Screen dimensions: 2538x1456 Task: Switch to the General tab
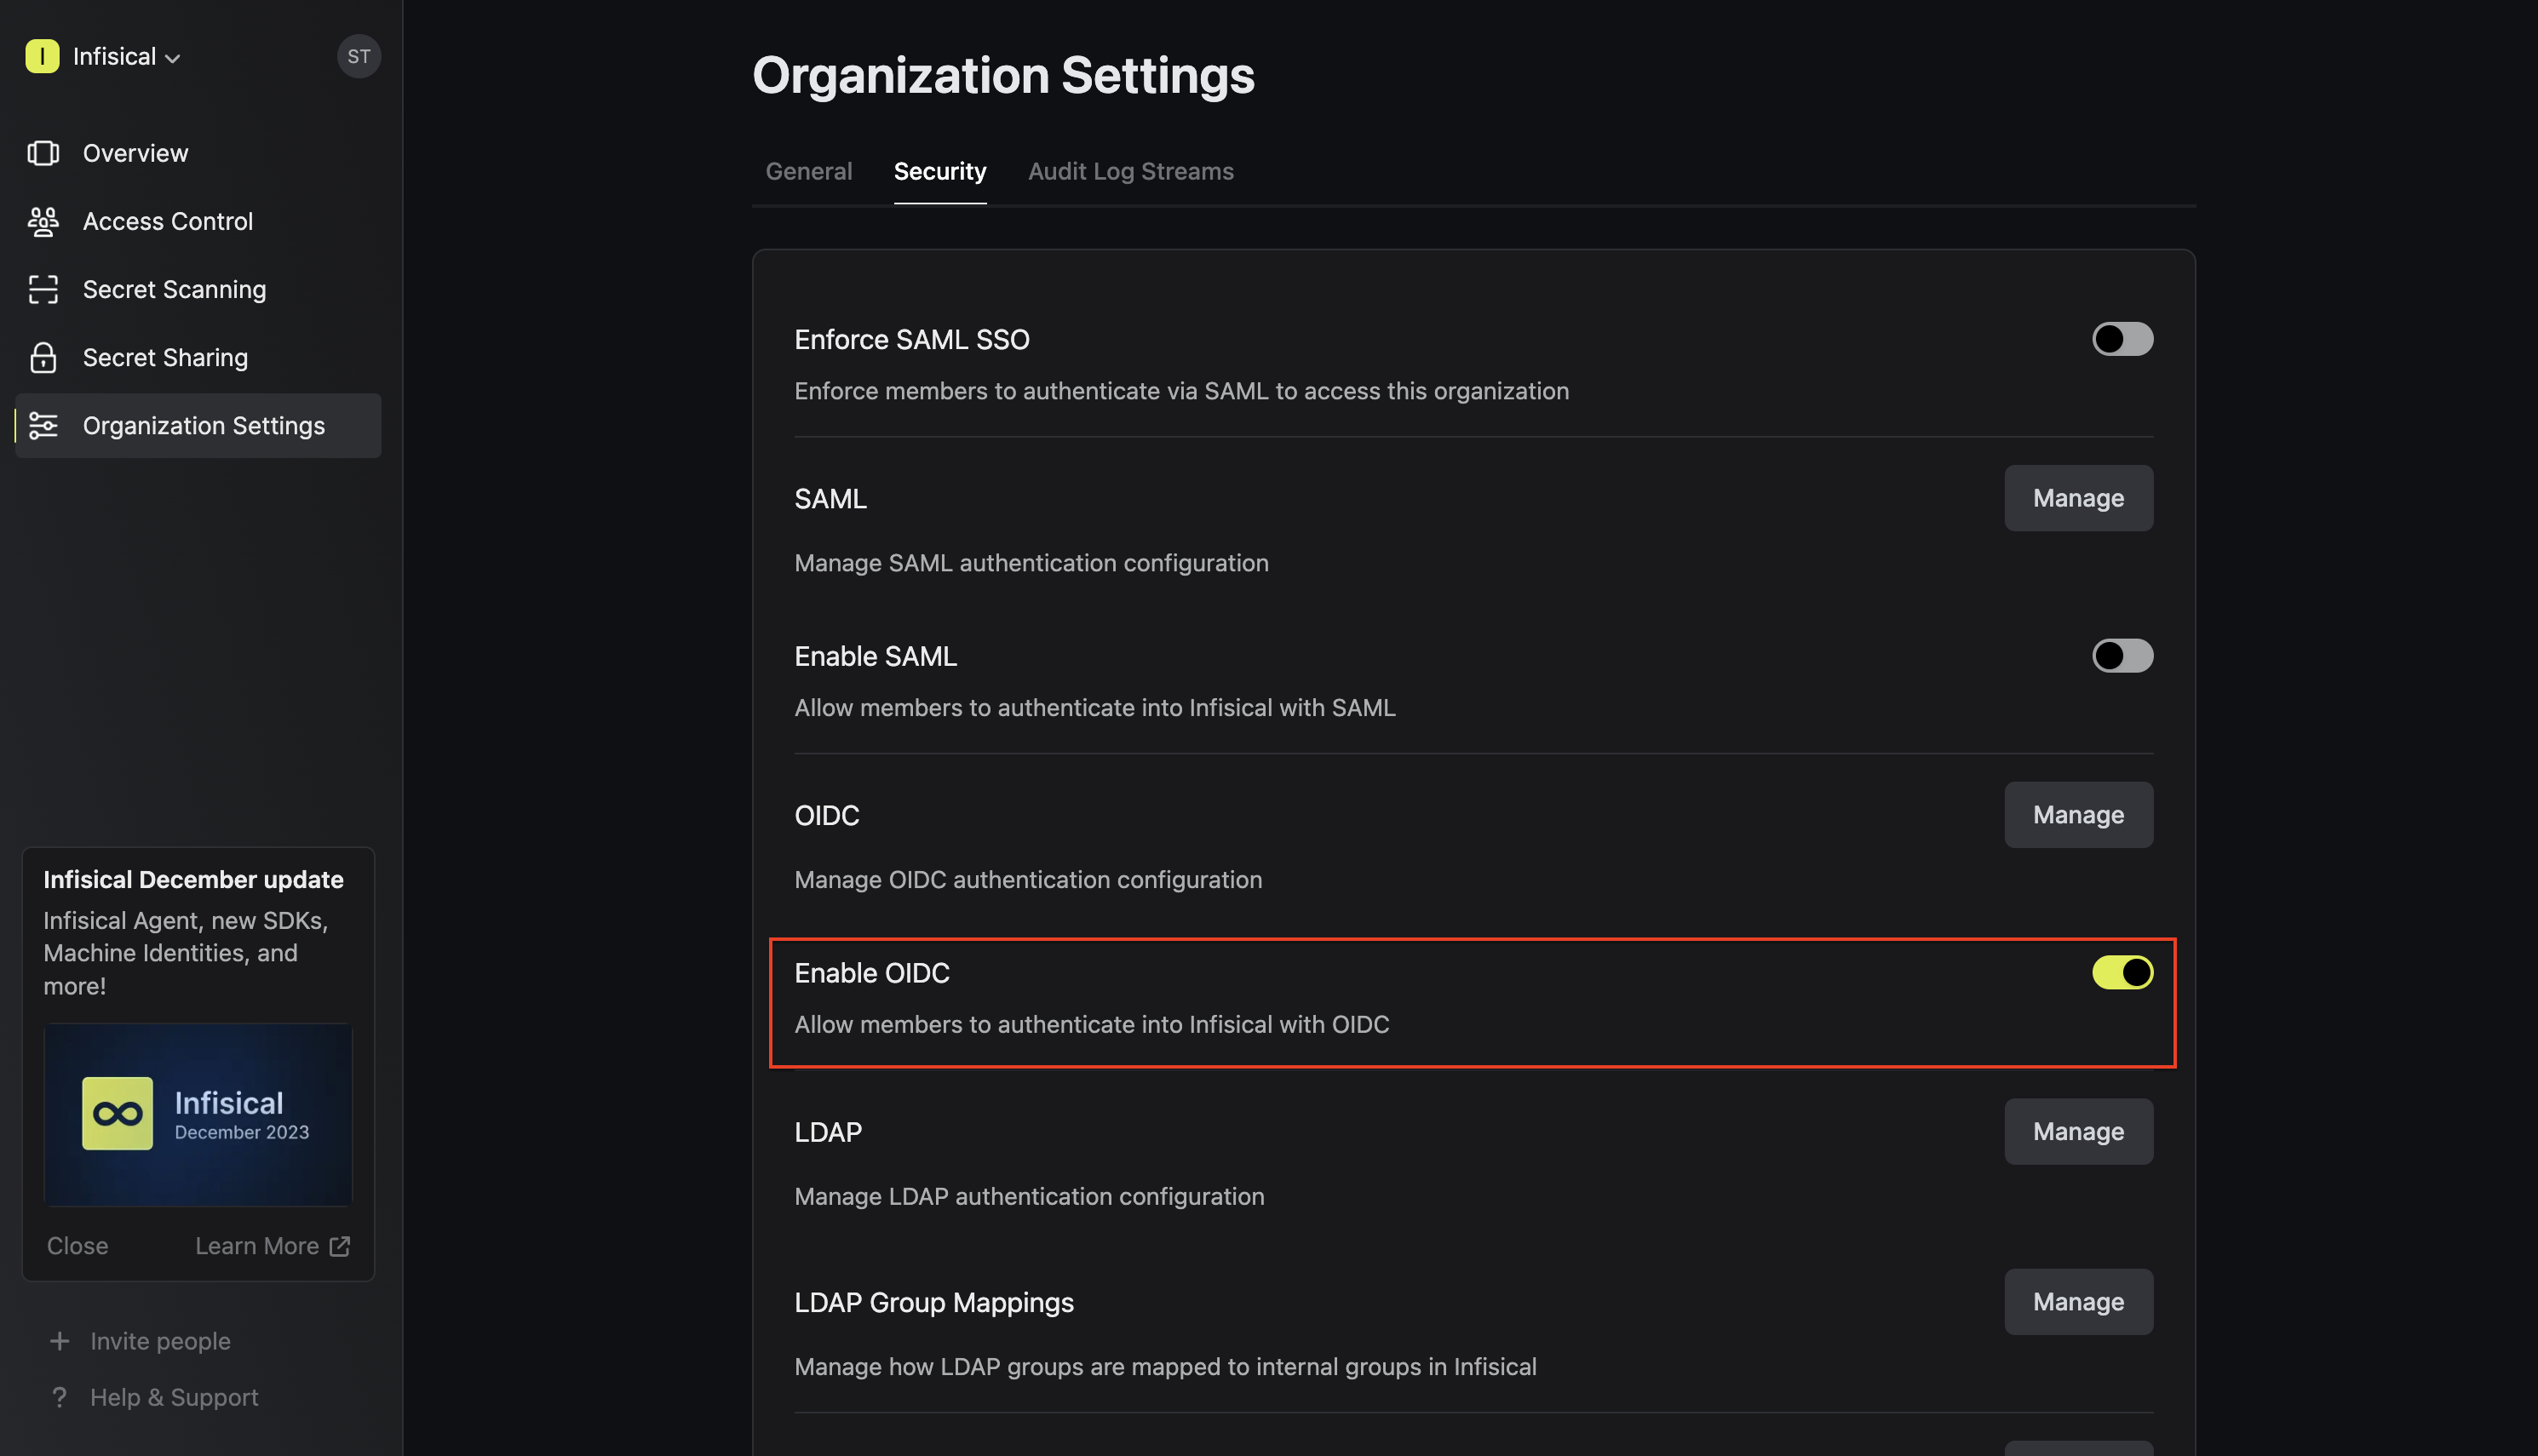point(808,171)
